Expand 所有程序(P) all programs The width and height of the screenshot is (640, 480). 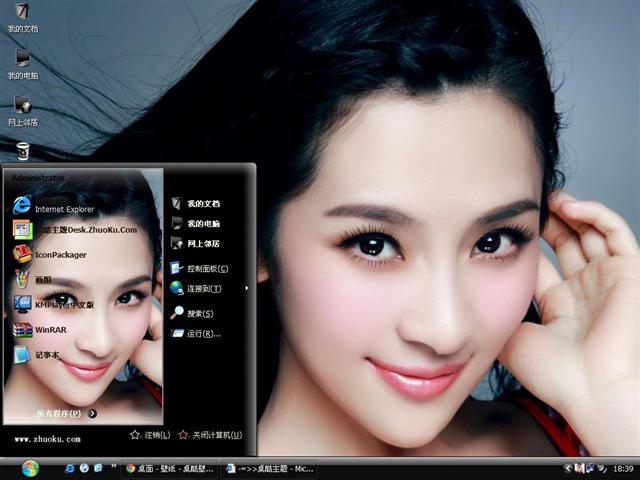(x=67, y=413)
